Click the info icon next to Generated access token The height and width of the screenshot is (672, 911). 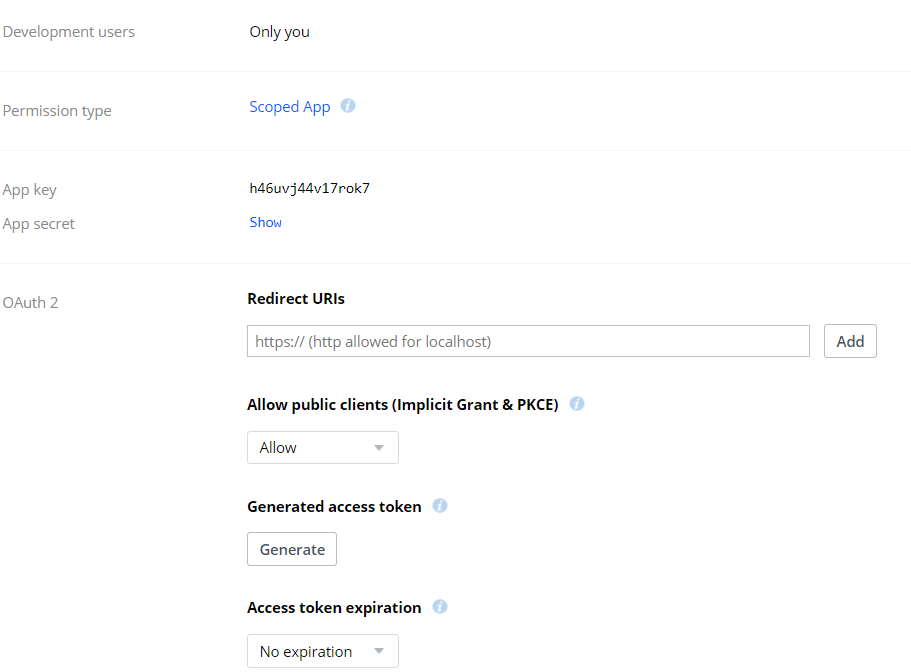pos(439,506)
